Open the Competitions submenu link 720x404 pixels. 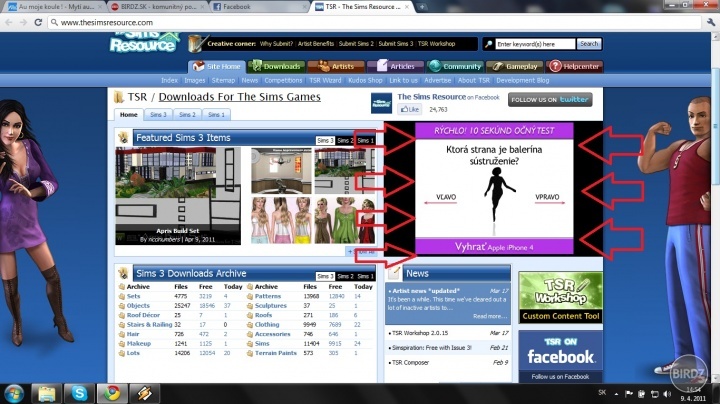pos(283,80)
